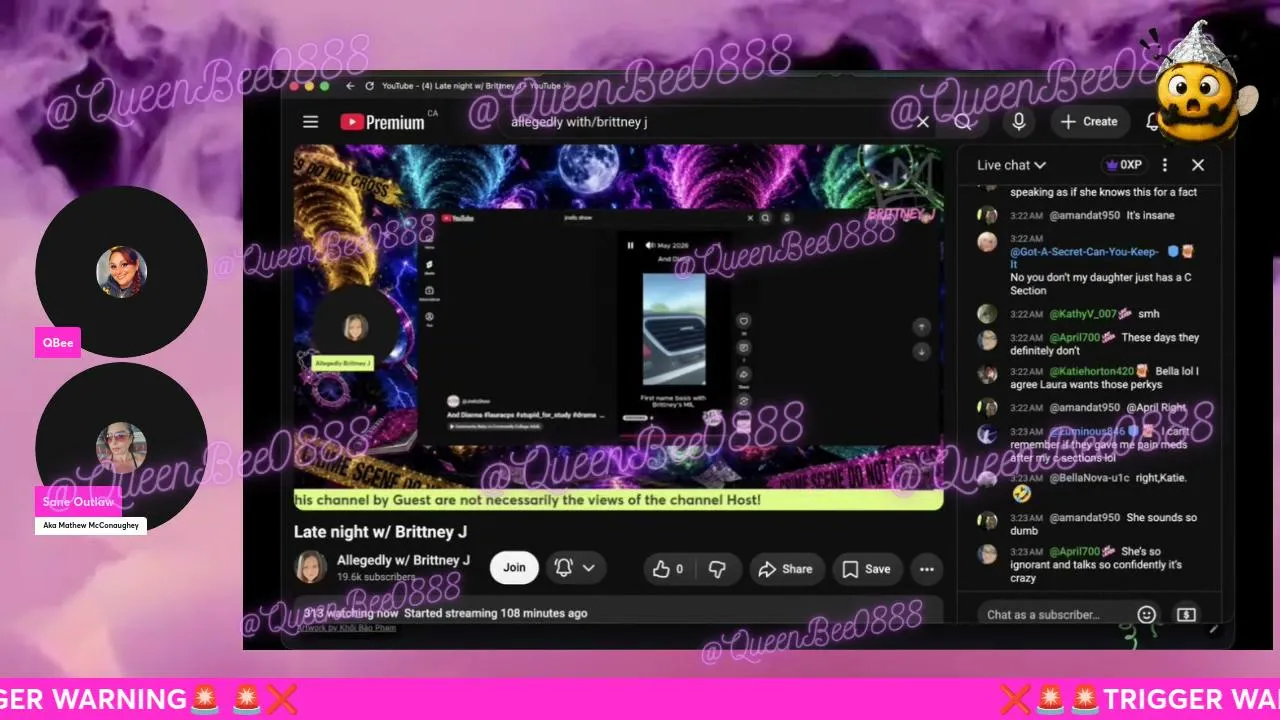Click the Same Outlaw participant avatar

pyautogui.click(x=121, y=447)
